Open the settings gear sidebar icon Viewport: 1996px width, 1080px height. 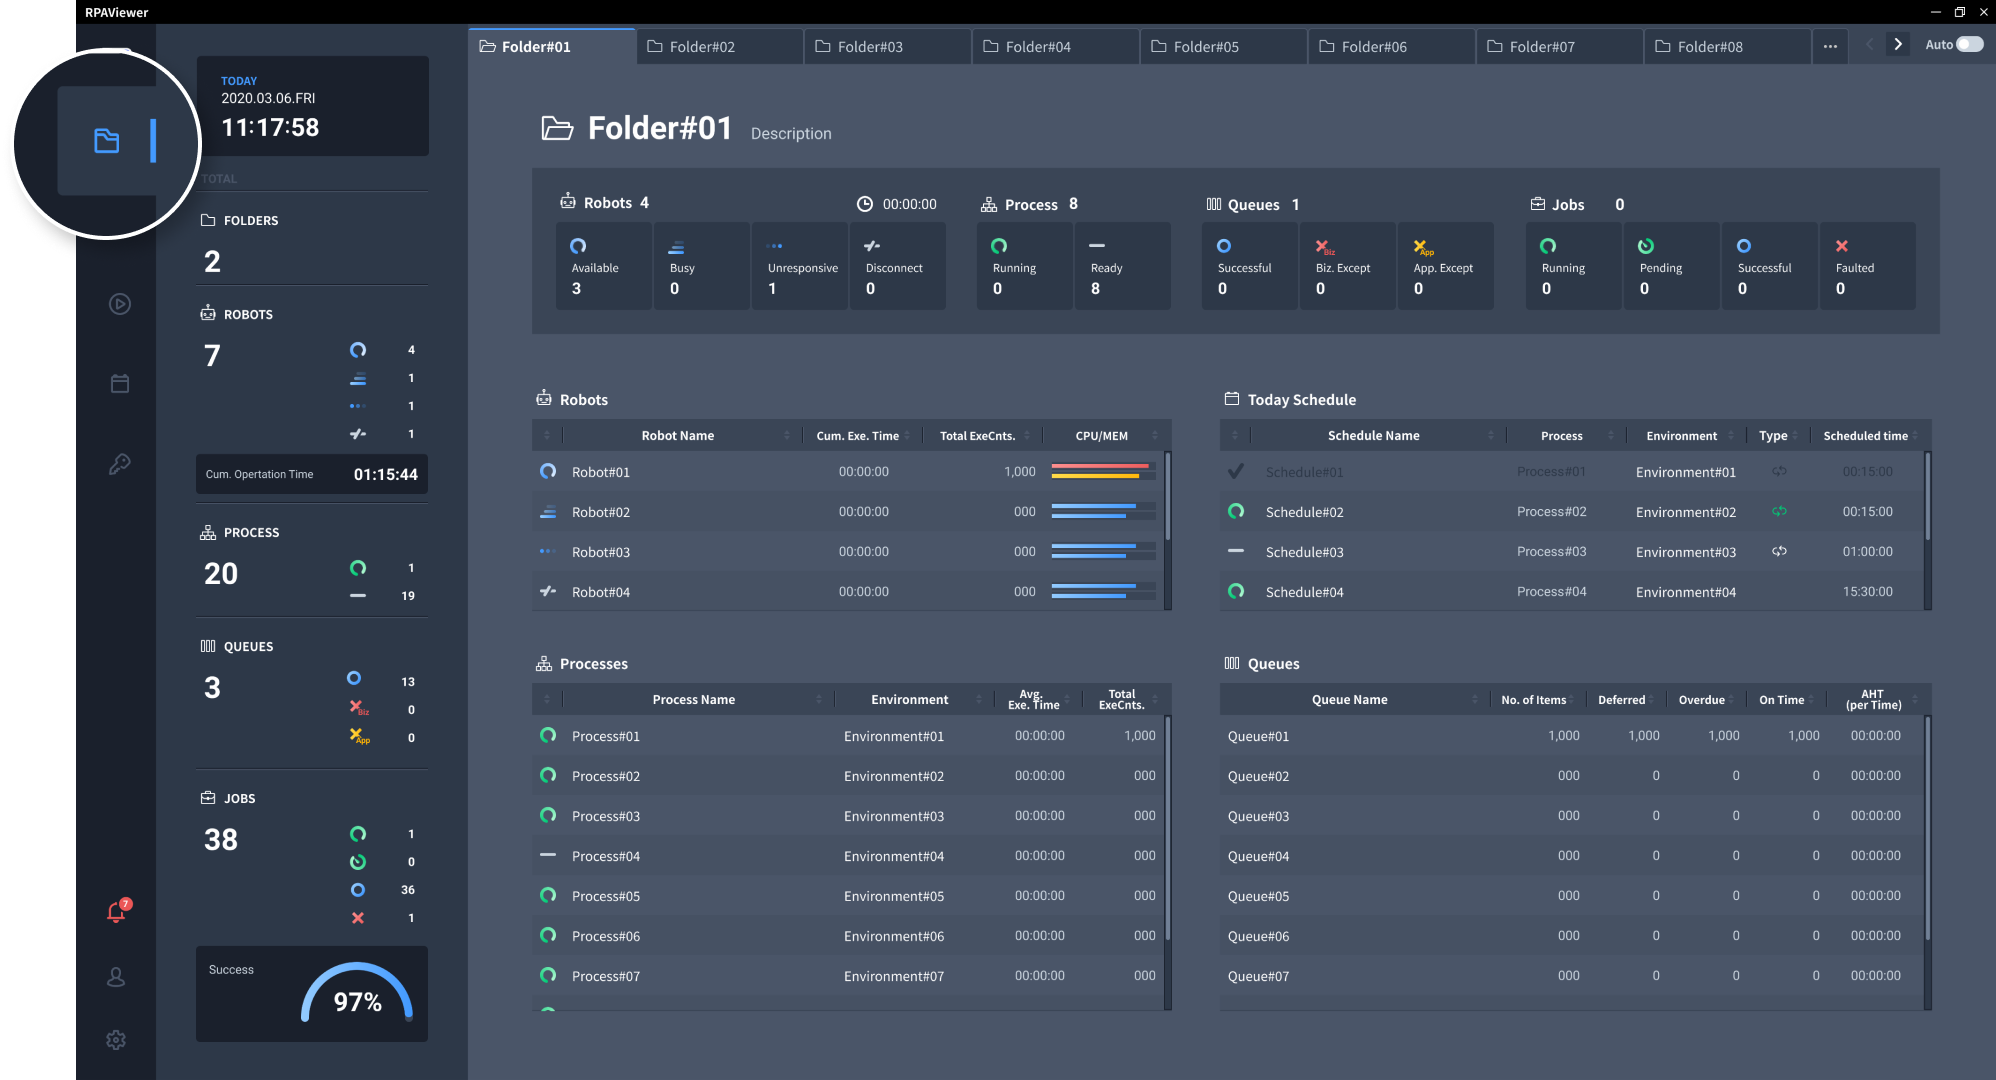(x=116, y=1040)
